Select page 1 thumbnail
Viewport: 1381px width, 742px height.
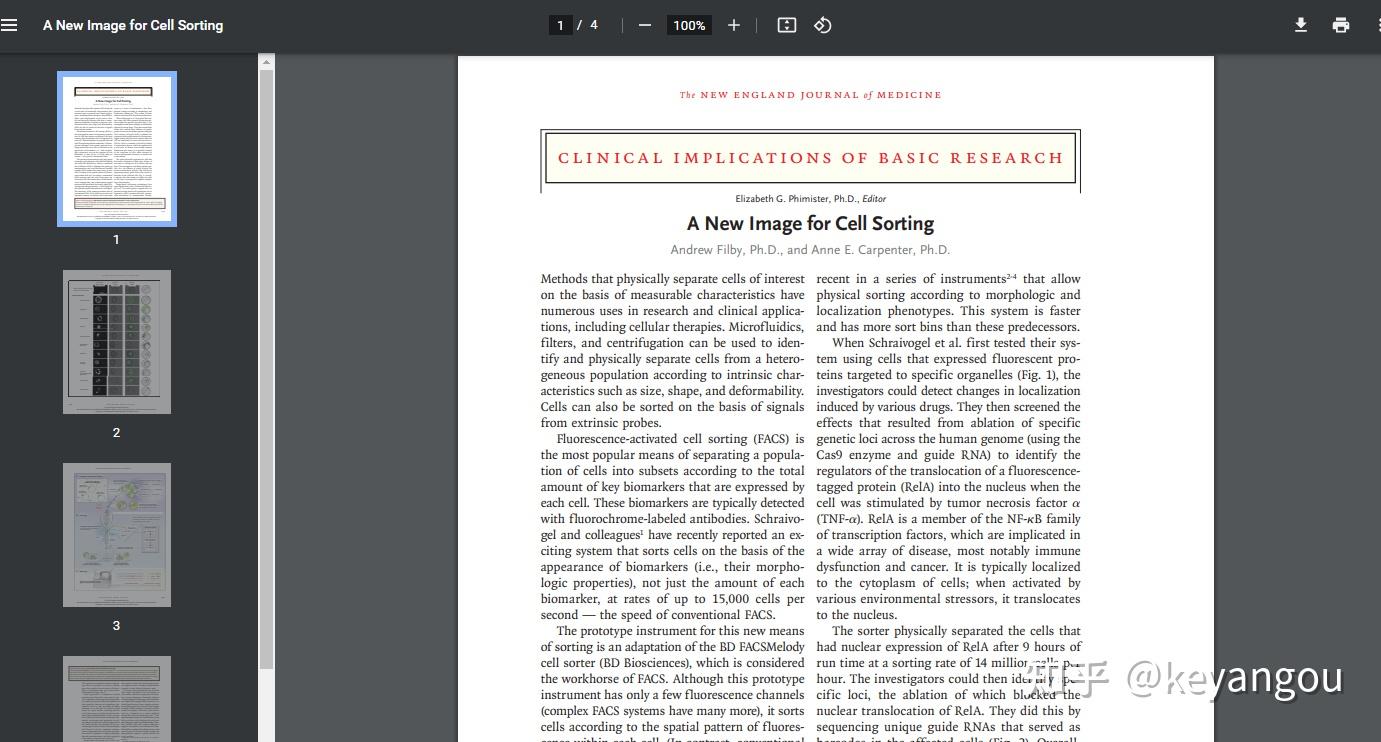click(x=116, y=148)
